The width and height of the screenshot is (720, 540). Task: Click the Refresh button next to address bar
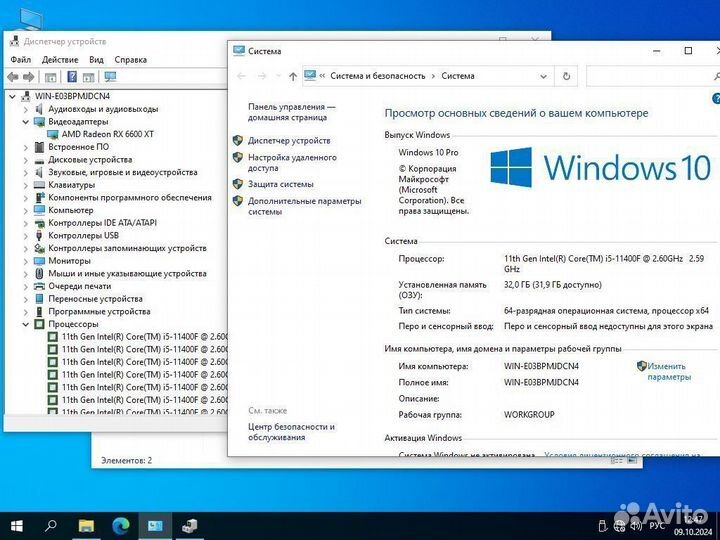click(x=566, y=76)
